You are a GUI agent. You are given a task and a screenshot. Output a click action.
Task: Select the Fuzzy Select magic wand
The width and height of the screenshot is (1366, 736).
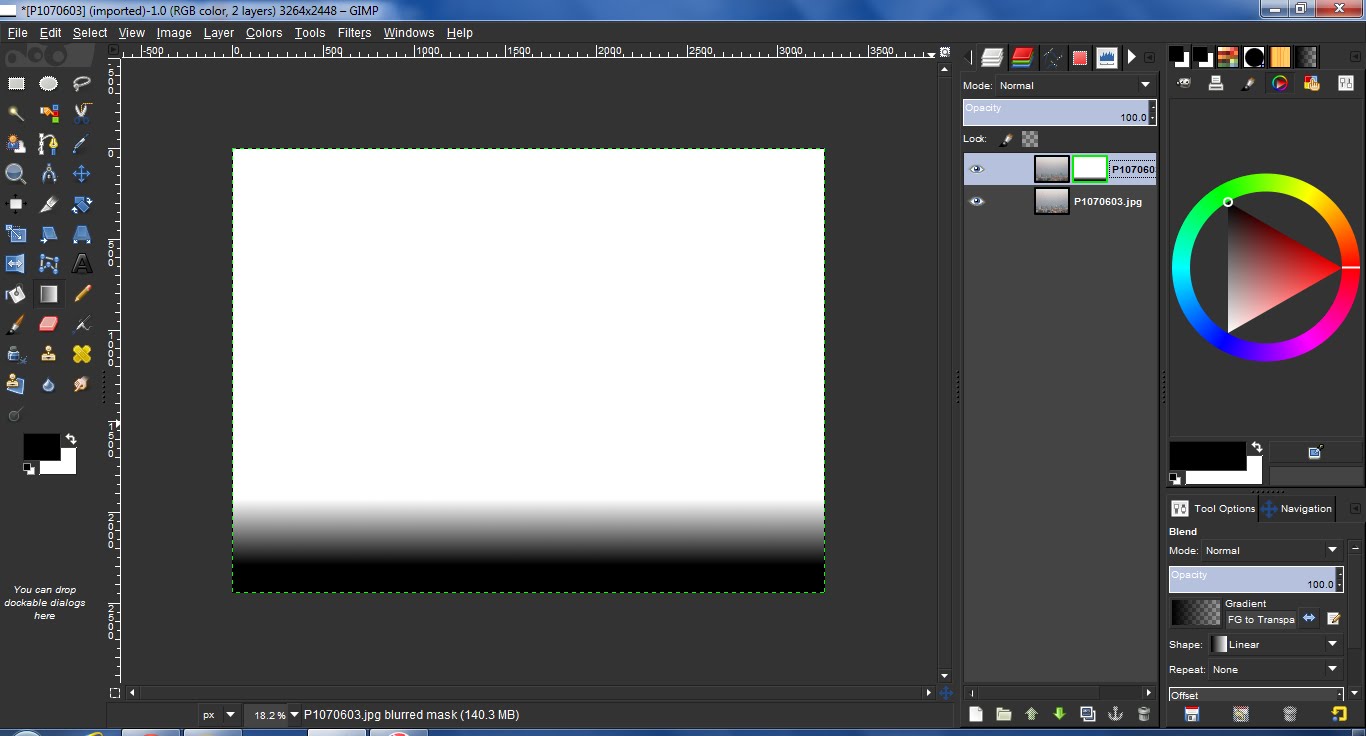click(x=16, y=114)
